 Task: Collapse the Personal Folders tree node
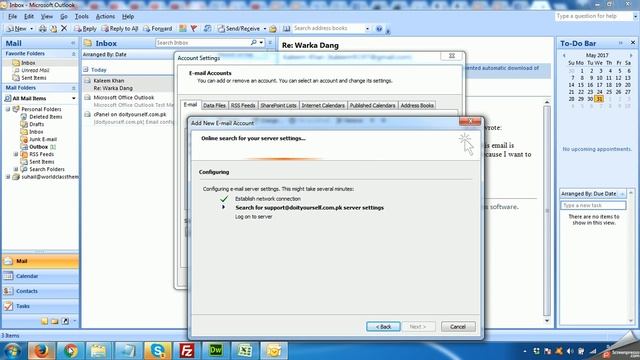click(x=8, y=109)
